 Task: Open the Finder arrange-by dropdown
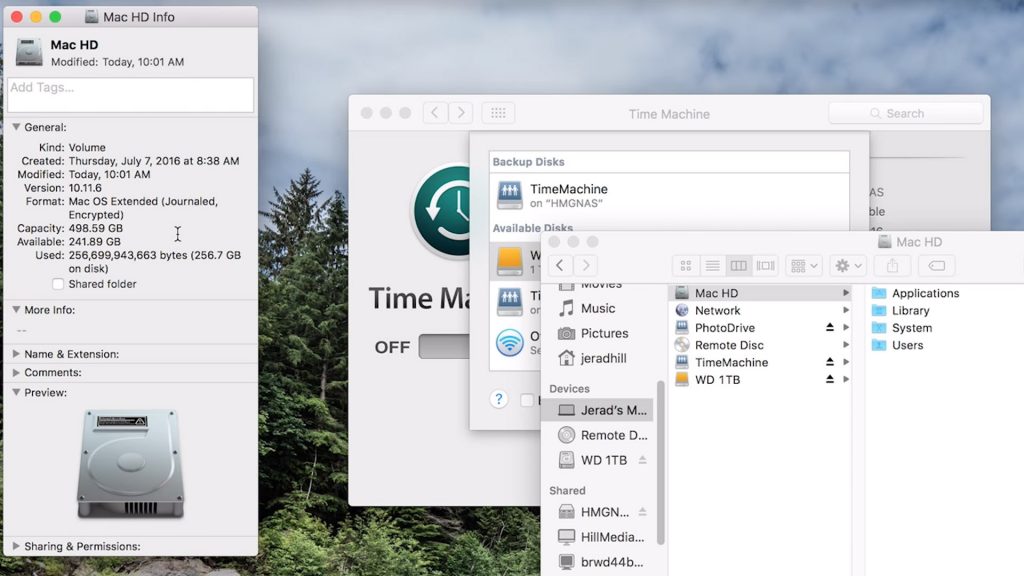pyautogui.click(x=804, y=266)
